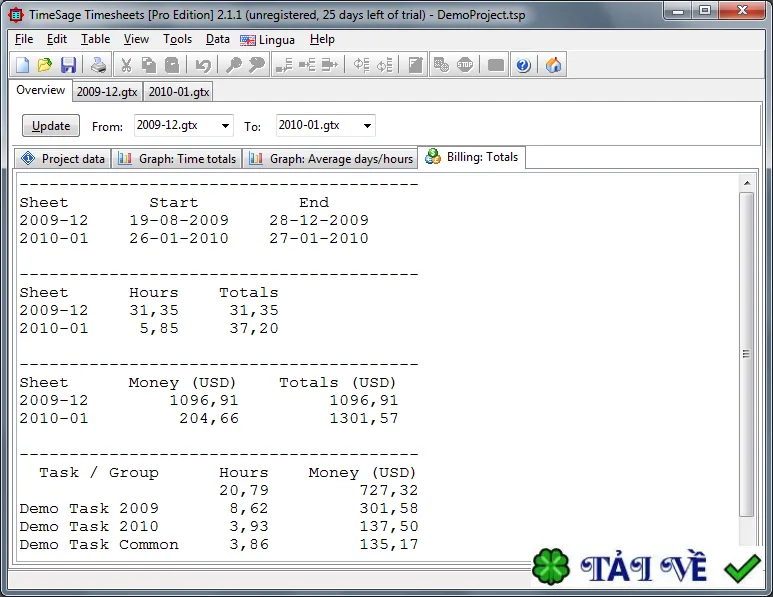The image size is (773, 597).
Task: Click the Undo arrow icon
Action: tap(203, 65)
